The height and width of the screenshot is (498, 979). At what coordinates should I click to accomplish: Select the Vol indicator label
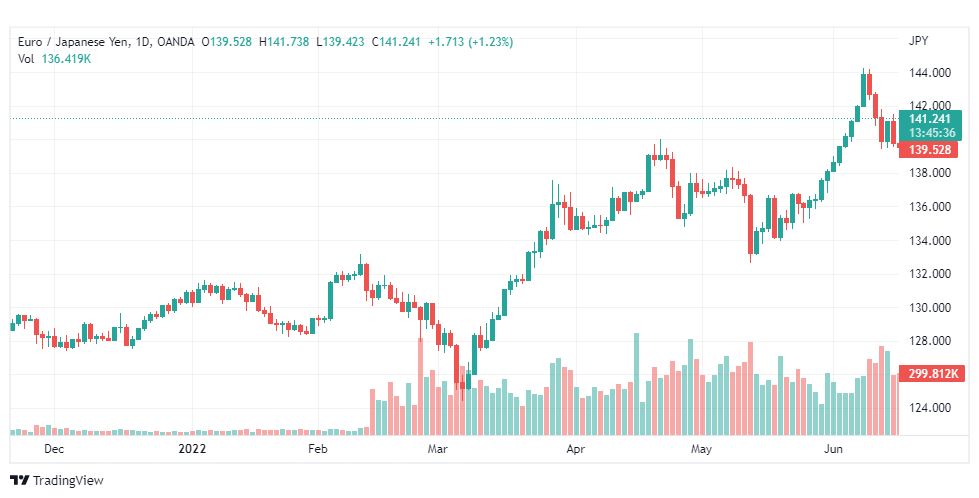coord(26,59)
